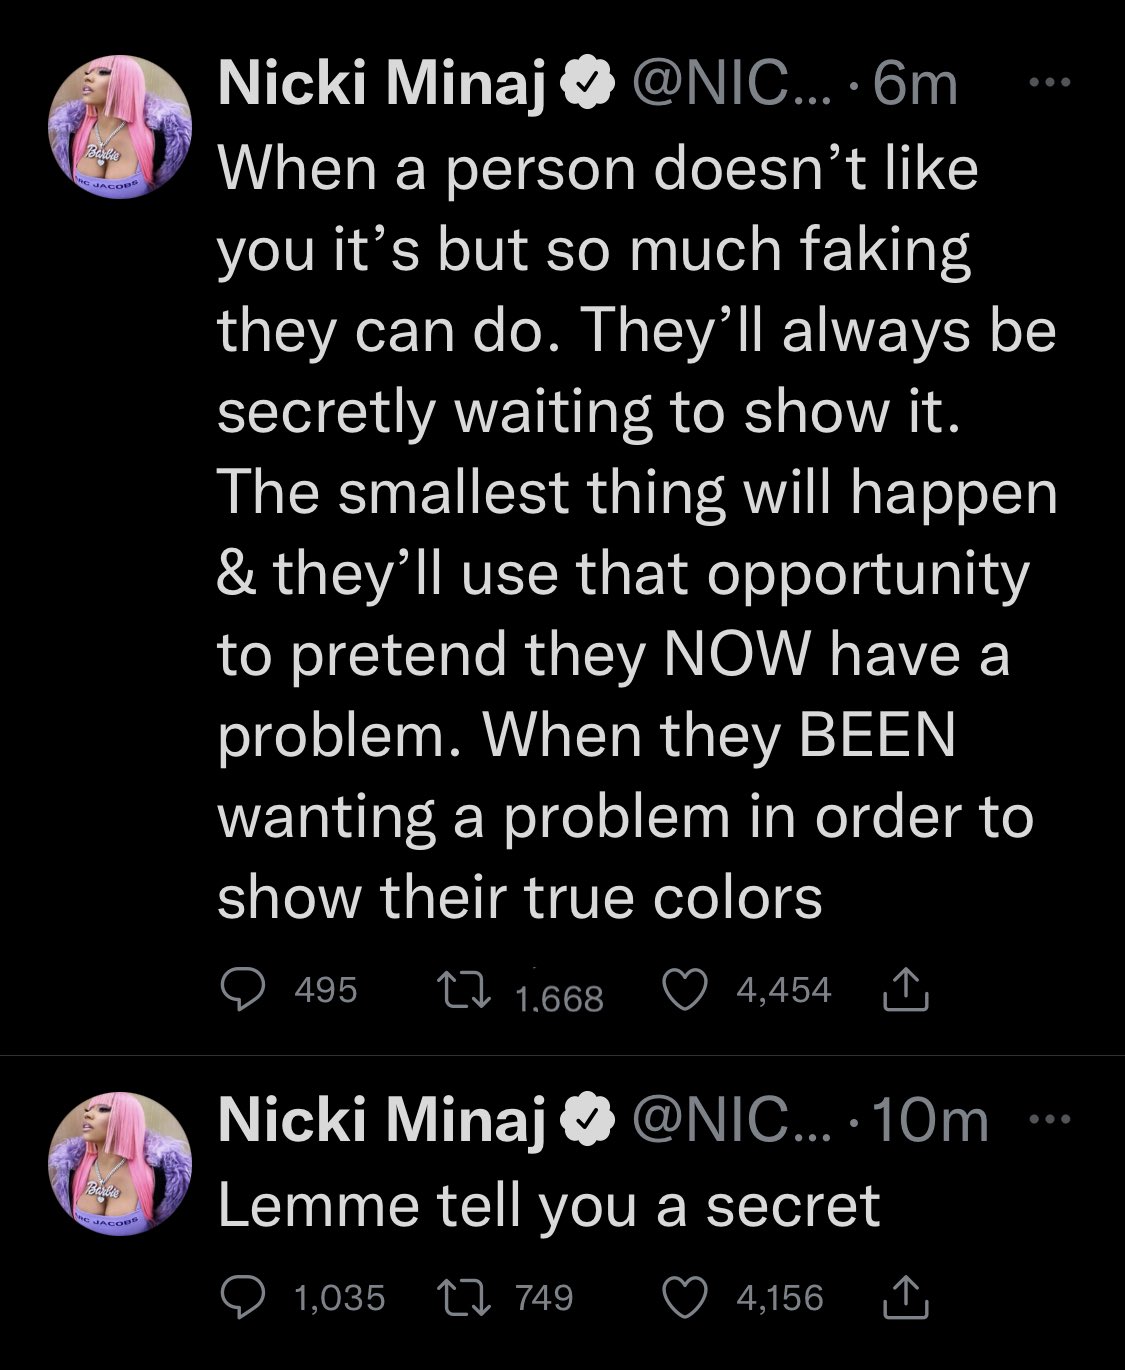Screen dimensions: 1125x1370
Task: Open Nicki Minaj profile name on bottom tweet
Action: (383, 1121)
